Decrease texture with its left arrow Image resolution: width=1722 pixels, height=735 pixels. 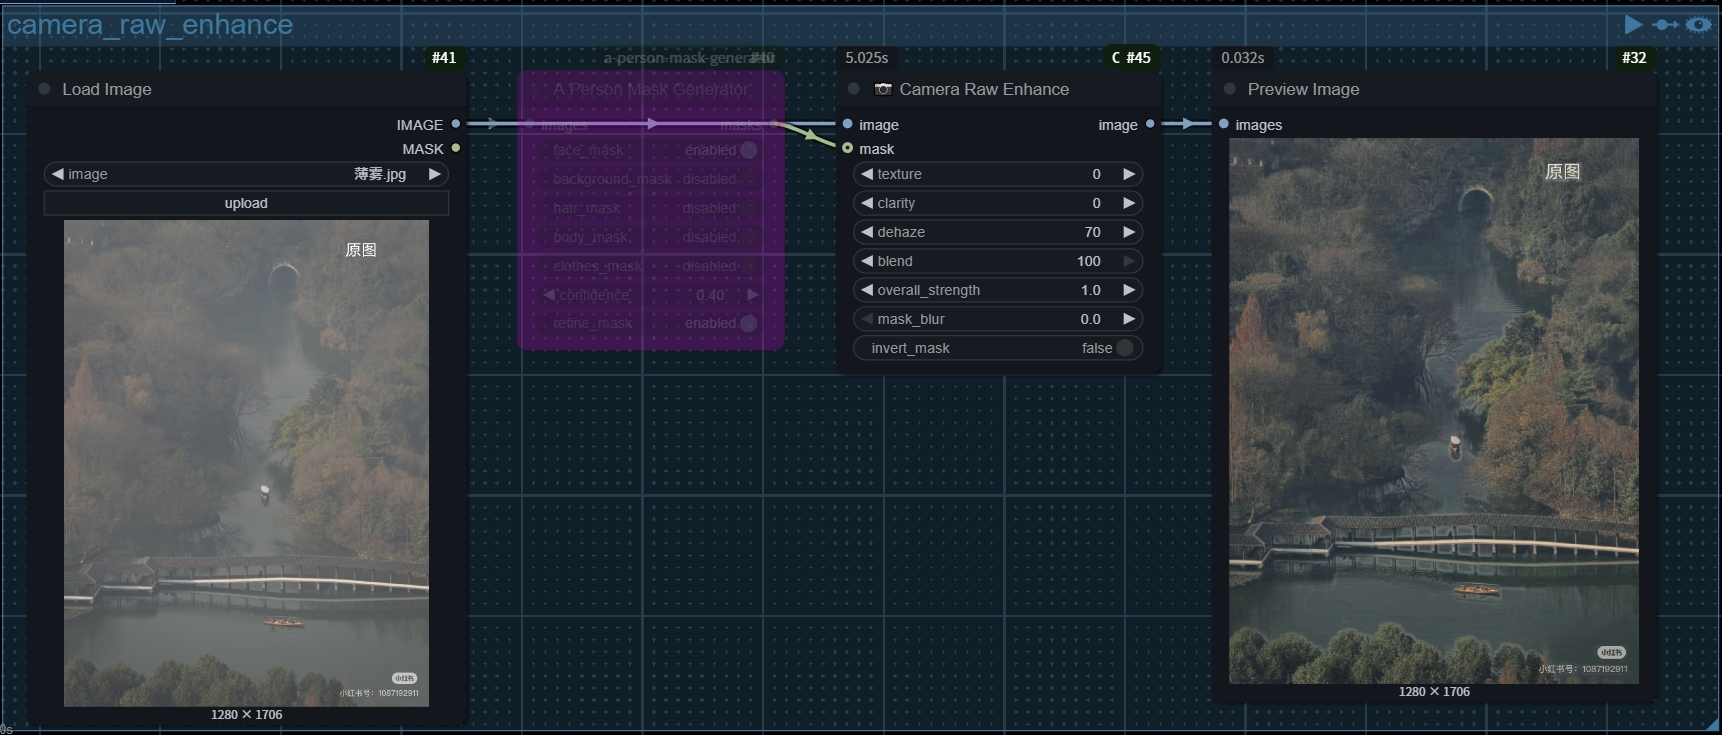coord(867,174)
